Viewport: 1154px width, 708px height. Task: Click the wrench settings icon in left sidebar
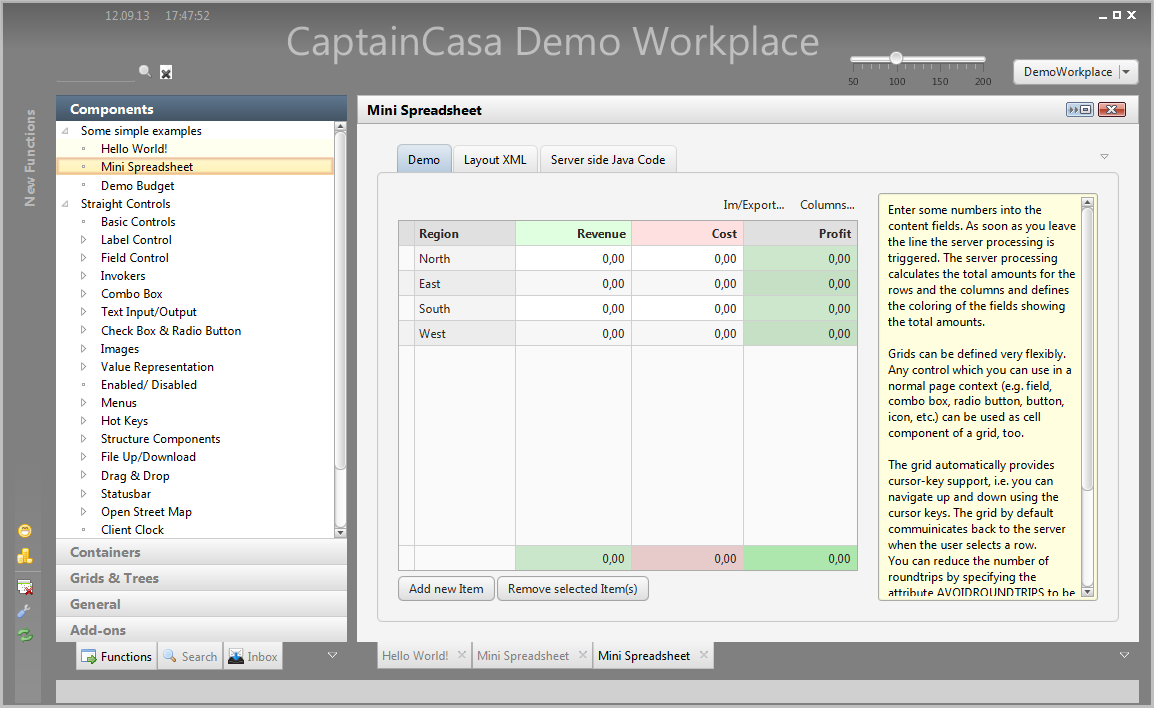point(25,611)
